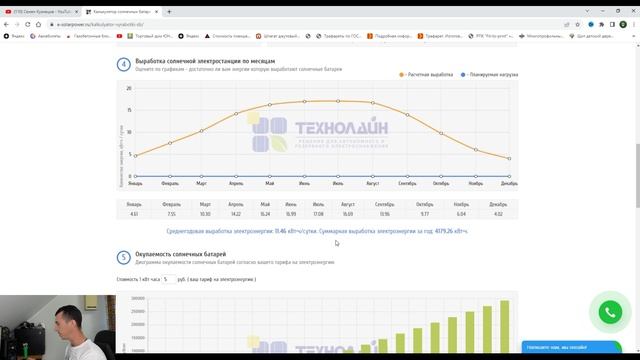Viewport: 640px width, 360px height.
Task: Click the share page icon in address bar
Action: pos(567,24)
